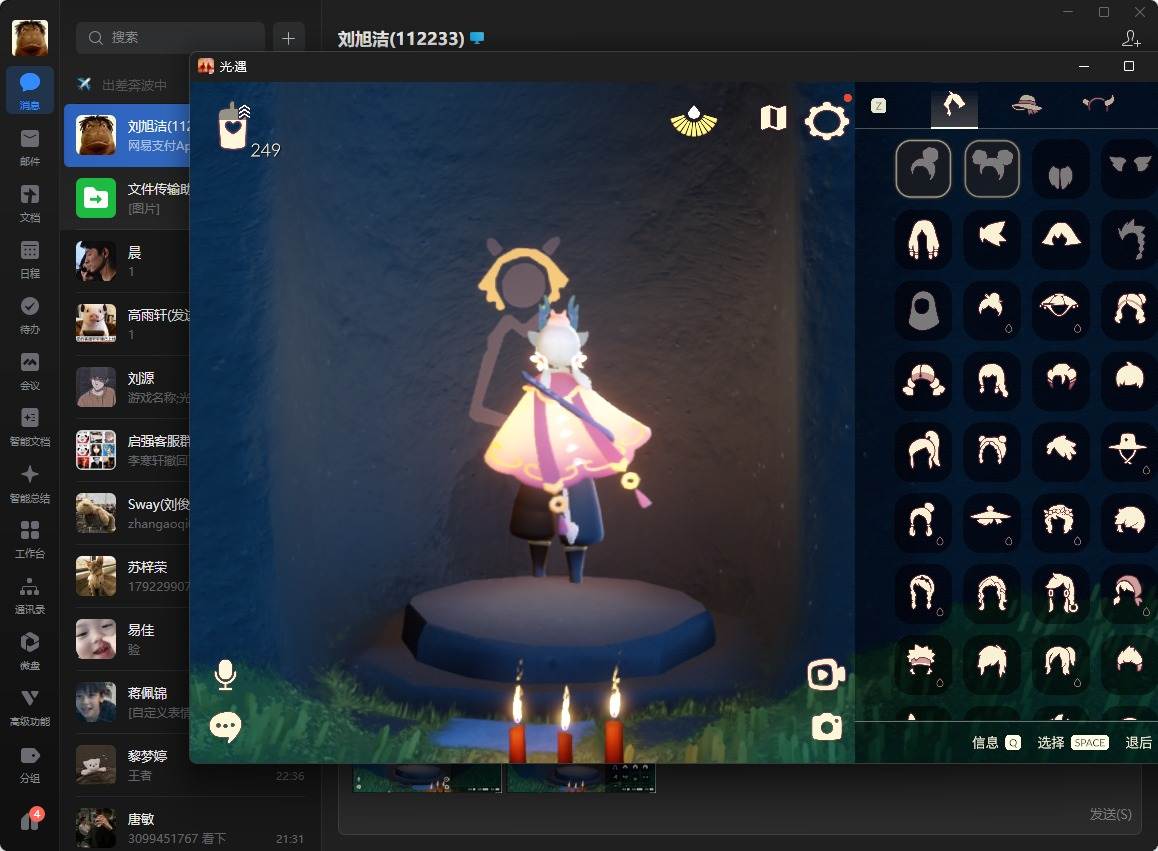Open chat with 刘源

click(127, 386)
